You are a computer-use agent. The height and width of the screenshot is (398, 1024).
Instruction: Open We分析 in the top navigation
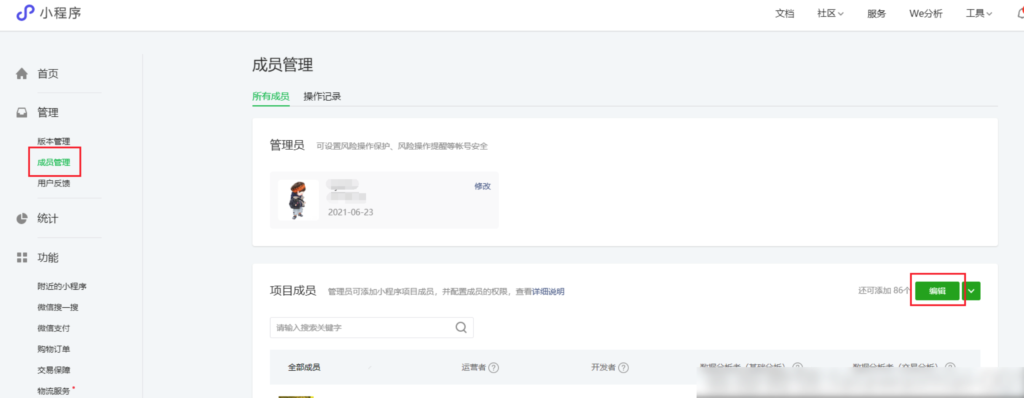point(925,14)
